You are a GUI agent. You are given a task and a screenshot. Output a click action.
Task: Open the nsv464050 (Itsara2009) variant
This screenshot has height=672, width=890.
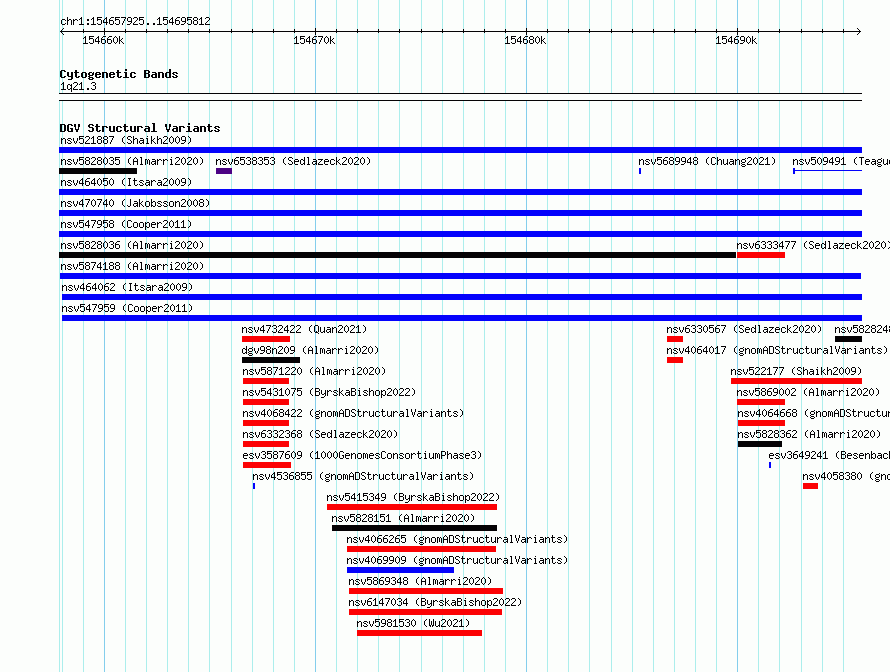(x=126, y=182)
